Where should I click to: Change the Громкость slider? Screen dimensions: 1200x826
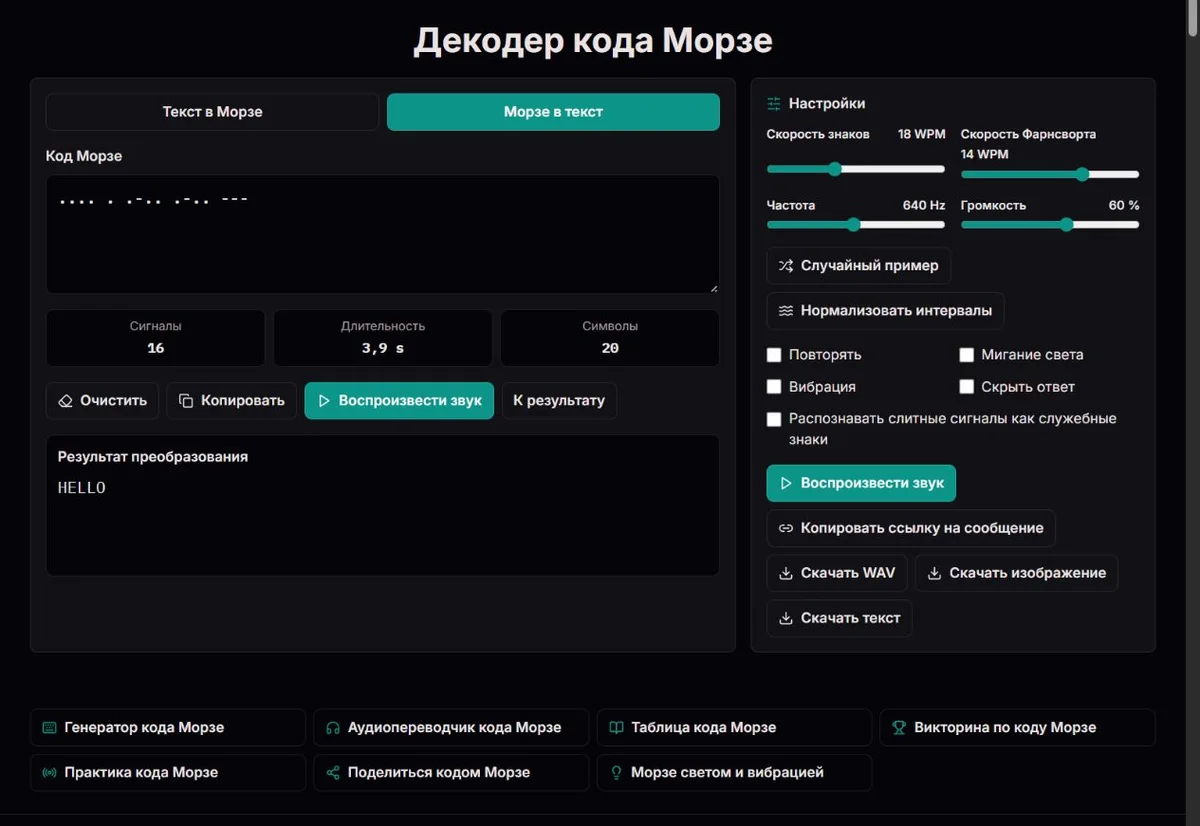(1050, 225)
